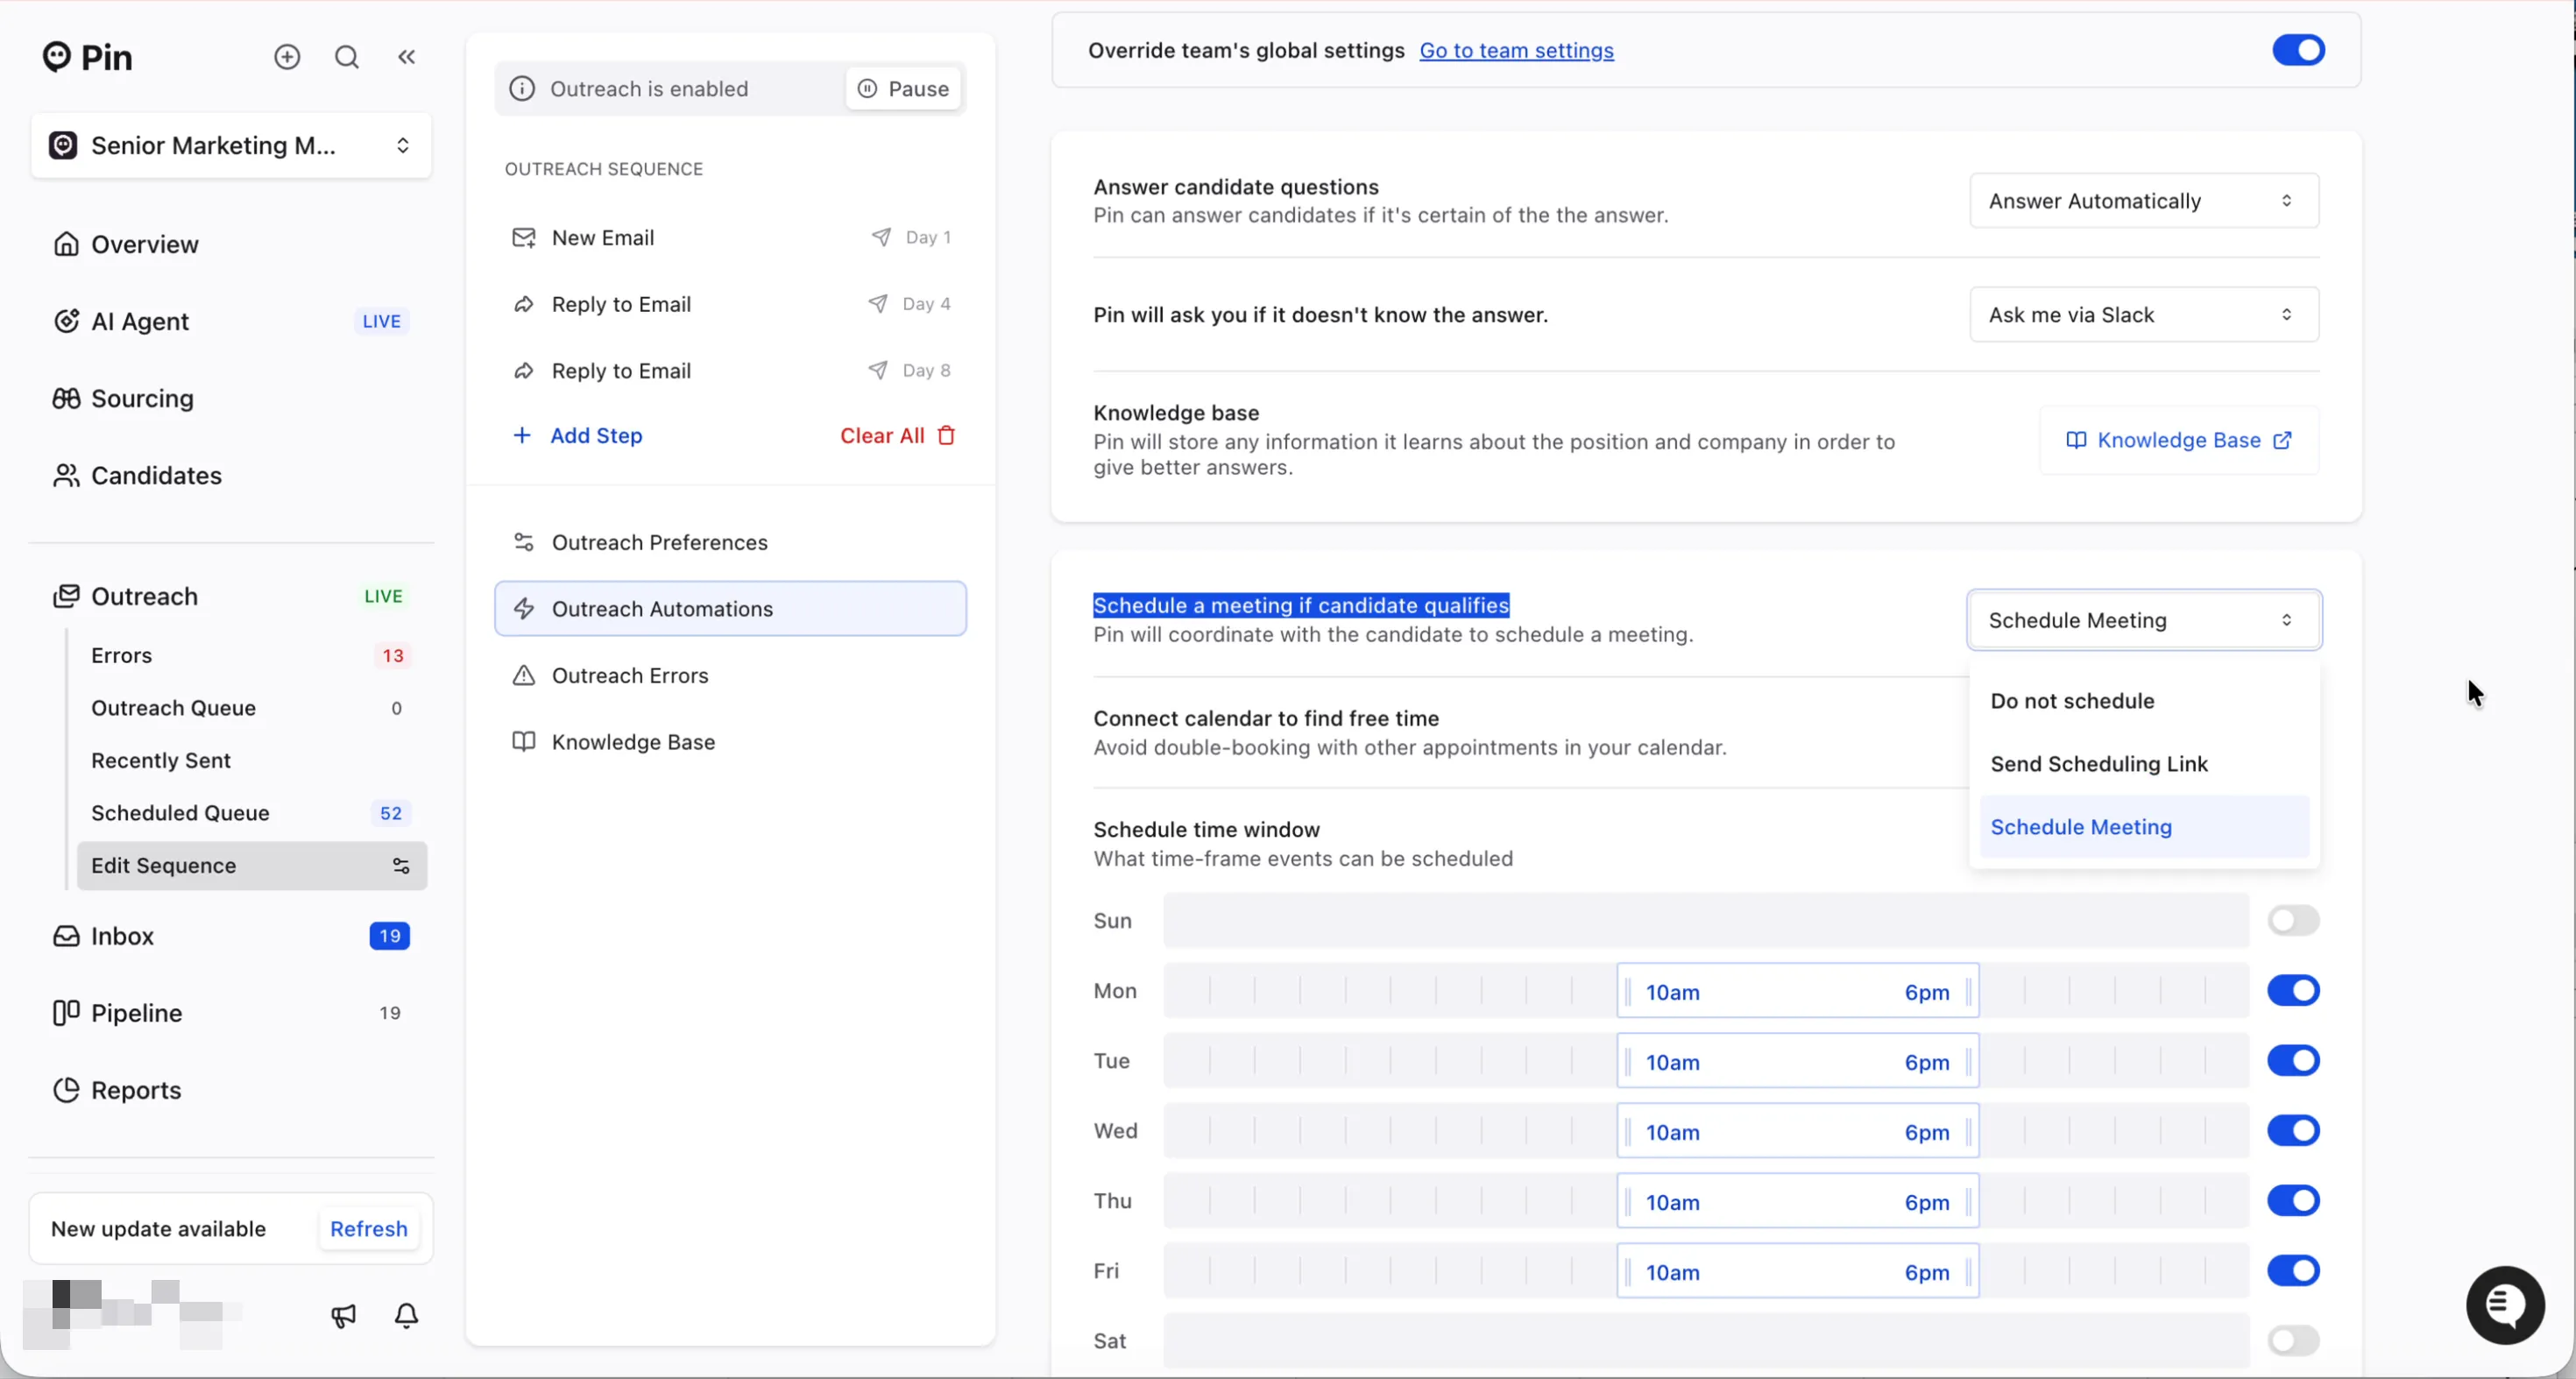The image size is (2576, 1379).
Task: Click the send icon beside Day 1
Action: (x=881, y=237)
